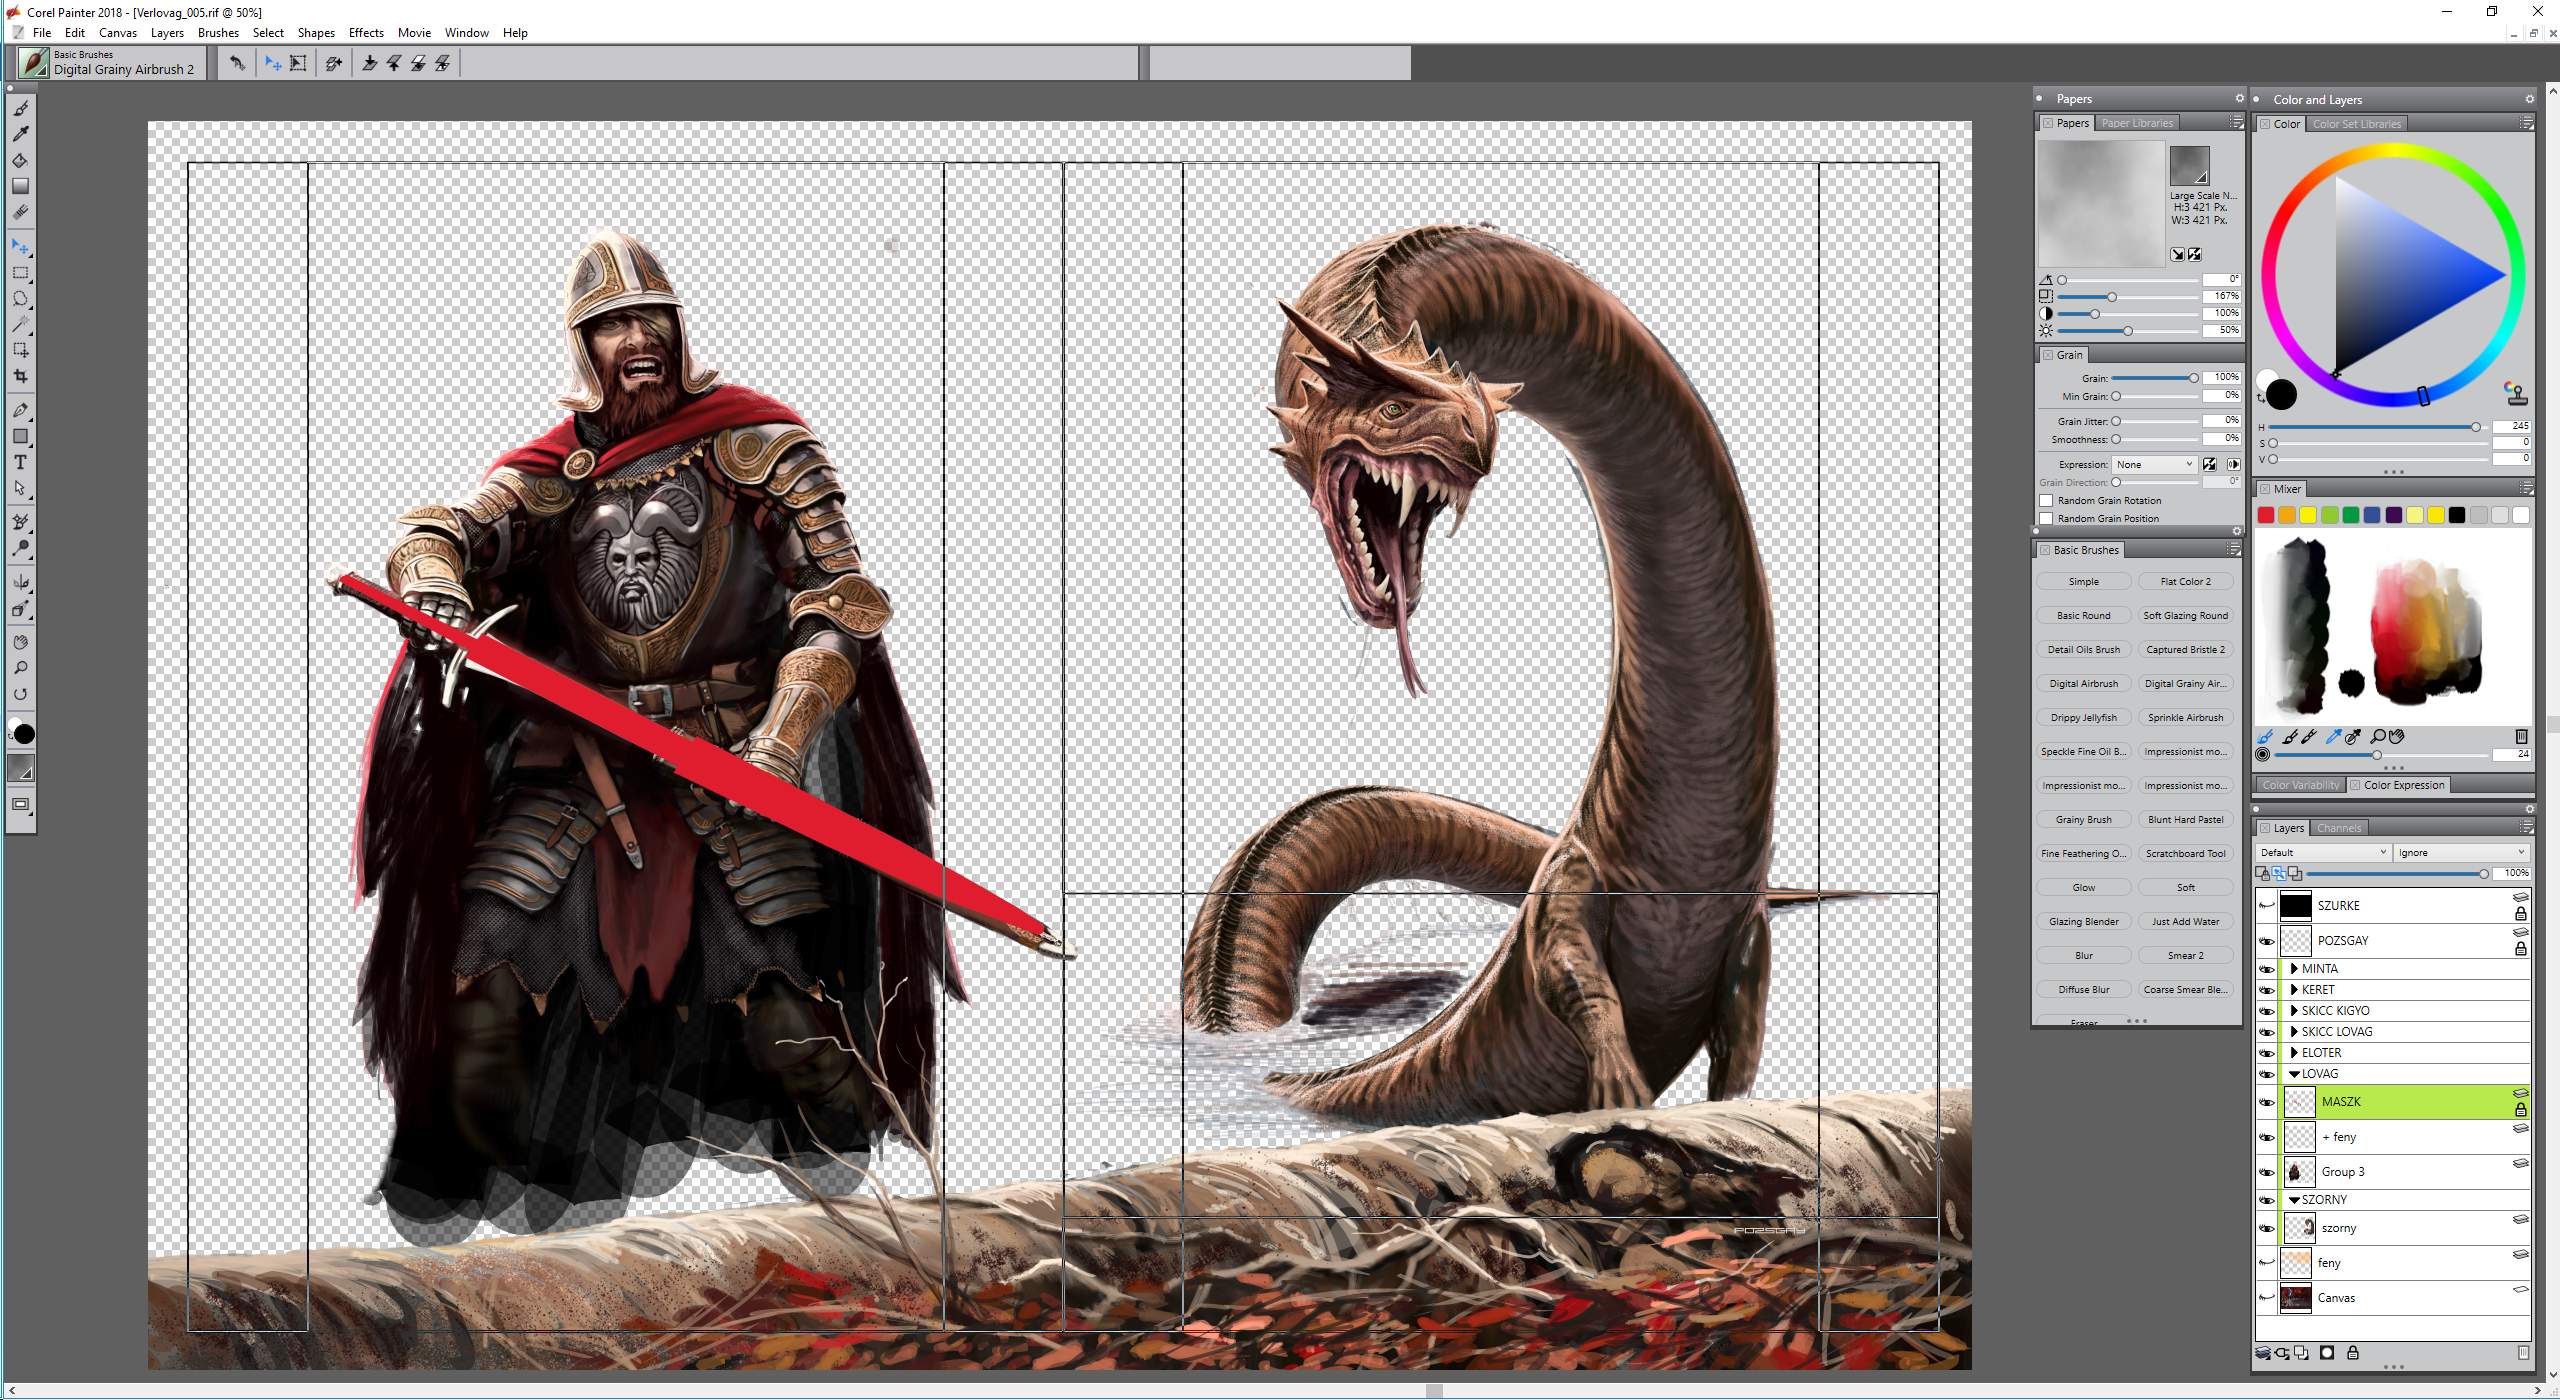
Task: Open the Brushes menu
Action: tap(218, 33)
